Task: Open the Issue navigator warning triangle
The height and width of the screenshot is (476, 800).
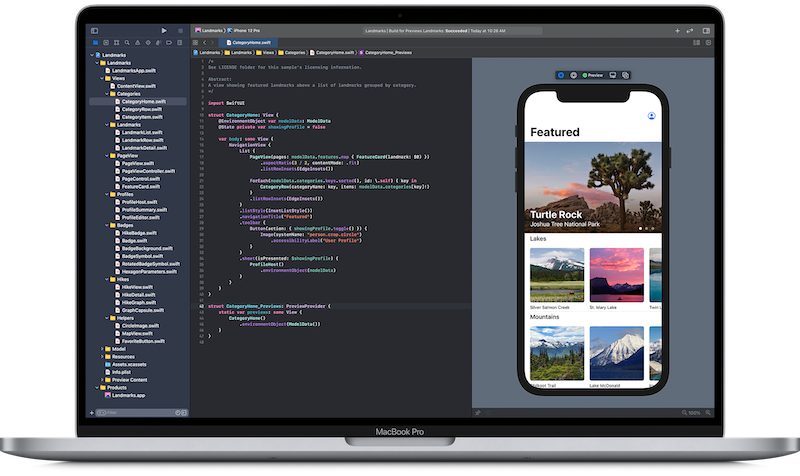Action: [x=137, y=43]
